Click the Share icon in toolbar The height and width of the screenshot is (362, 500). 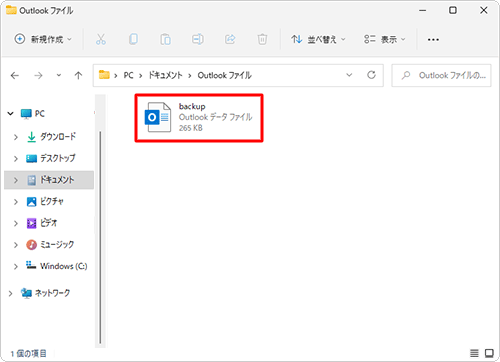[230, 39]
